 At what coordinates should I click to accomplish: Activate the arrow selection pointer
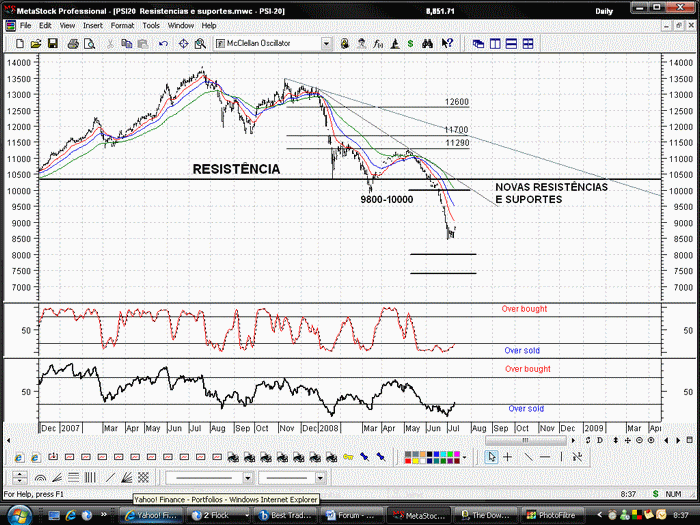(492, 457)
